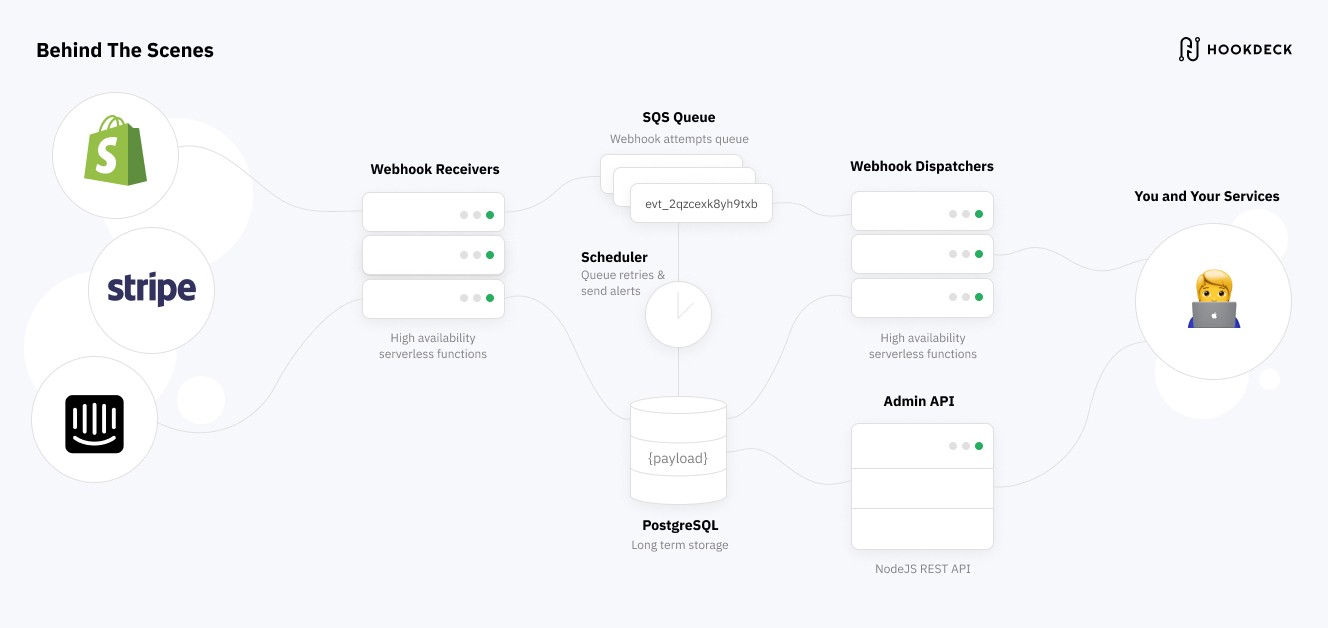Click the Stripe logo circle
The width and height of the screenshot is (1328, 628).
click(152, 290)
